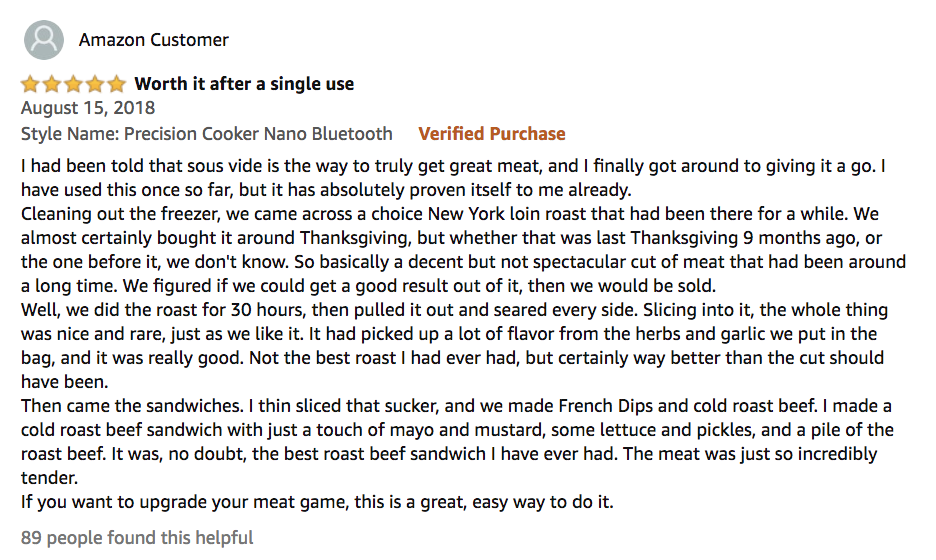Click the line starting 'Well, we did the roast'
936x560 pixels.
(454, 310)
